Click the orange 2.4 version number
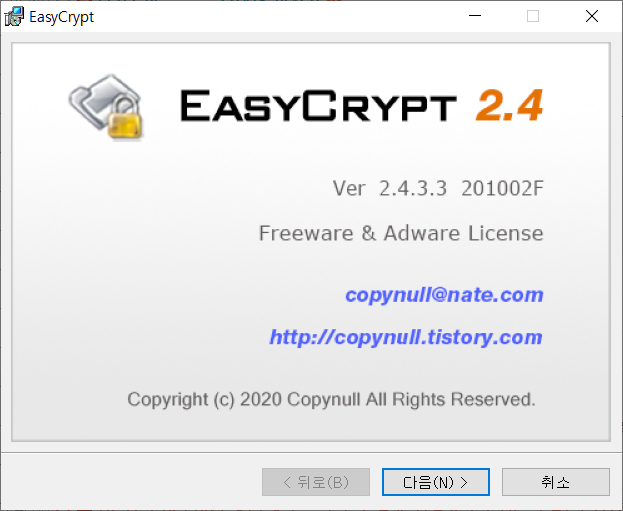 510,105
